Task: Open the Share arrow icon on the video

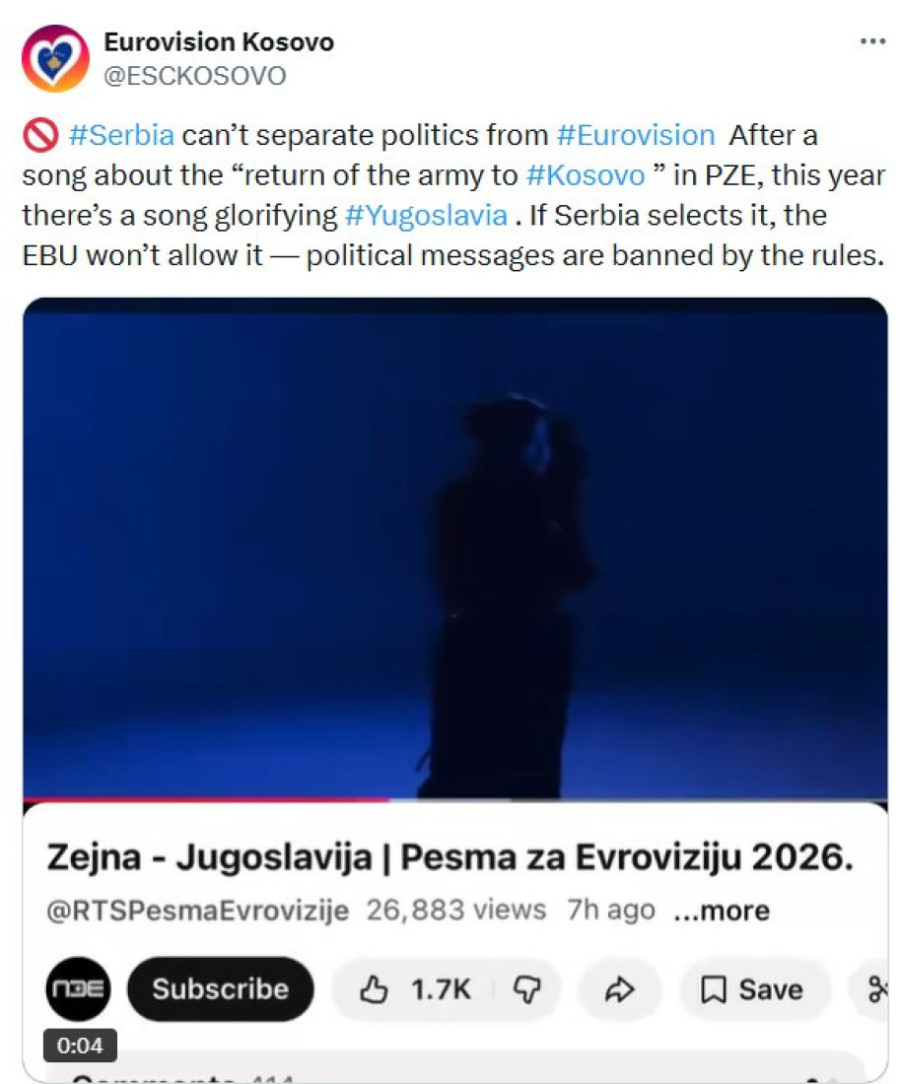Action: (x=620, y=989)
